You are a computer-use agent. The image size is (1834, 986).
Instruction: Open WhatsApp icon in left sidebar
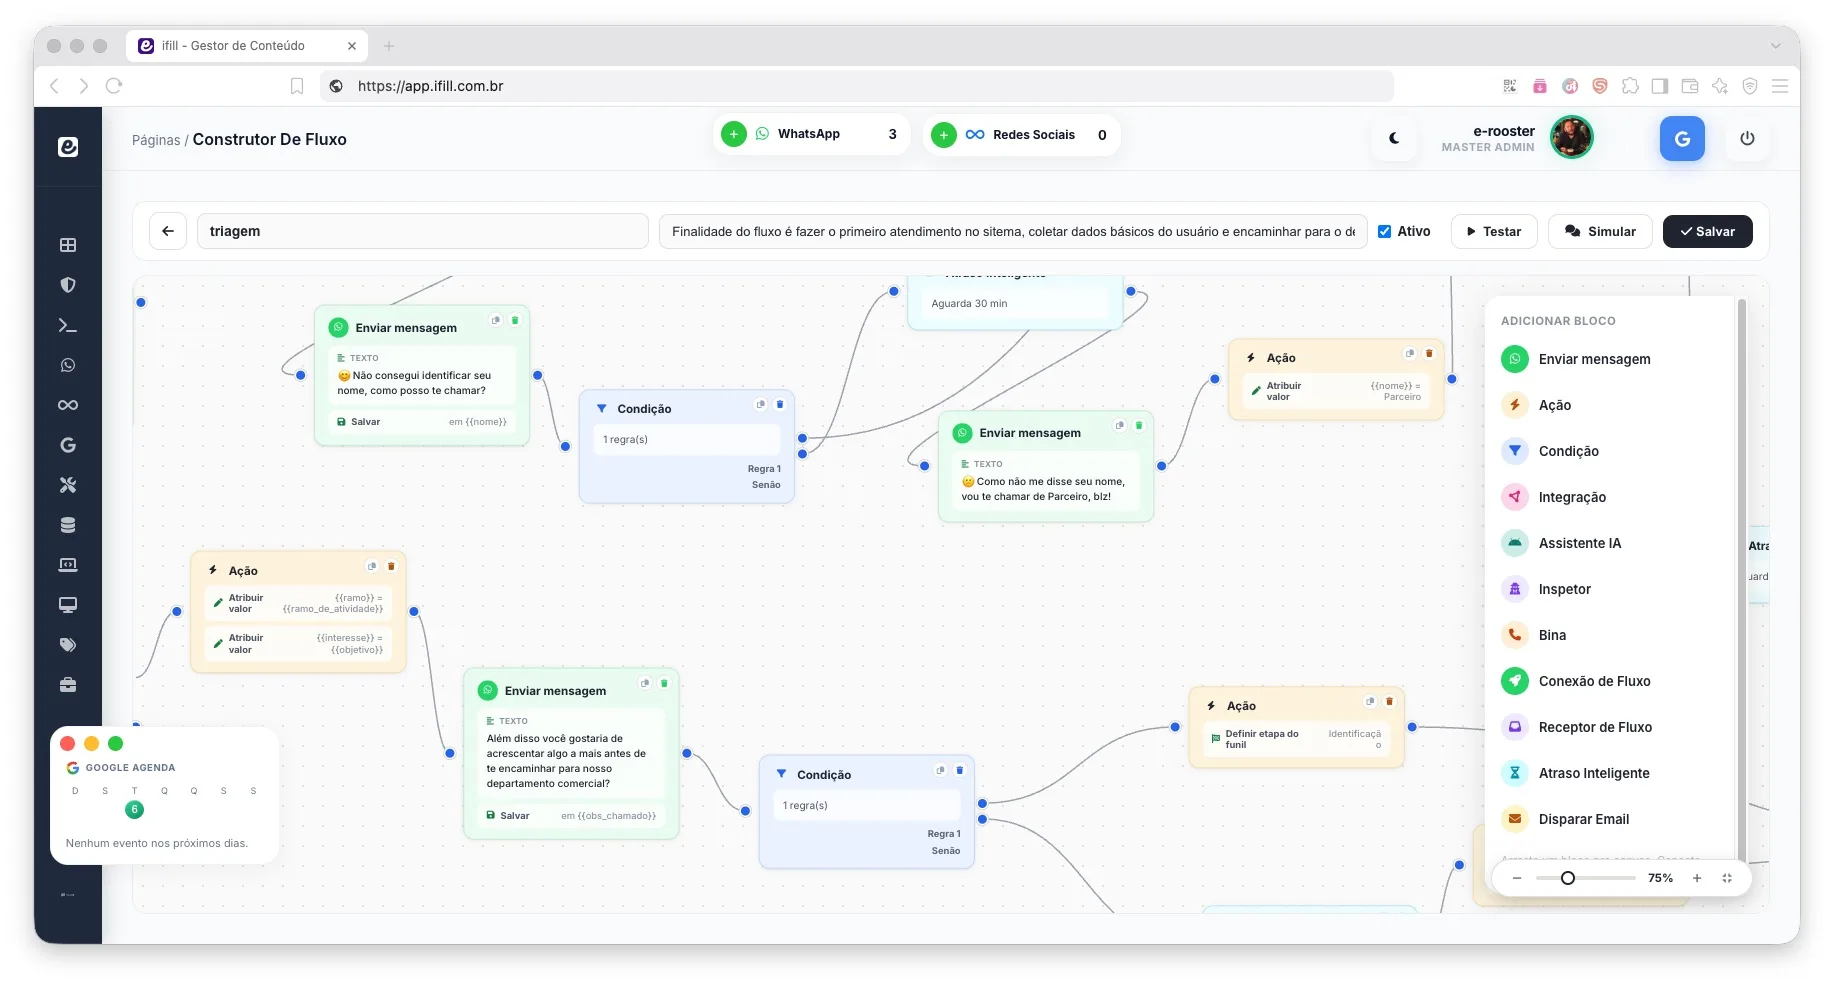[x=68, y=365]
